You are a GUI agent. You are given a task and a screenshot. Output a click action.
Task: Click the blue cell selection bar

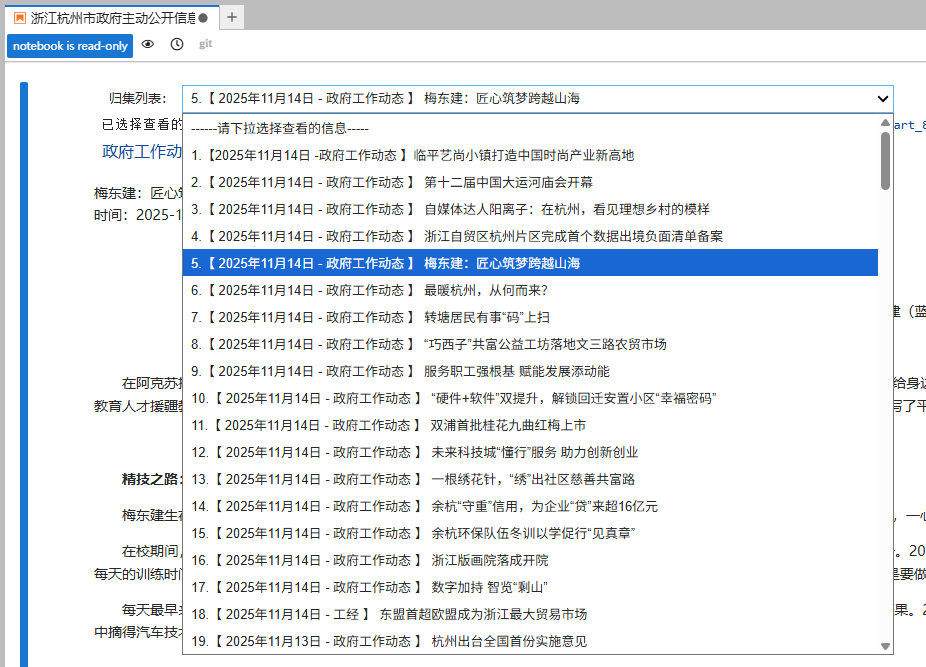(24, 375)
